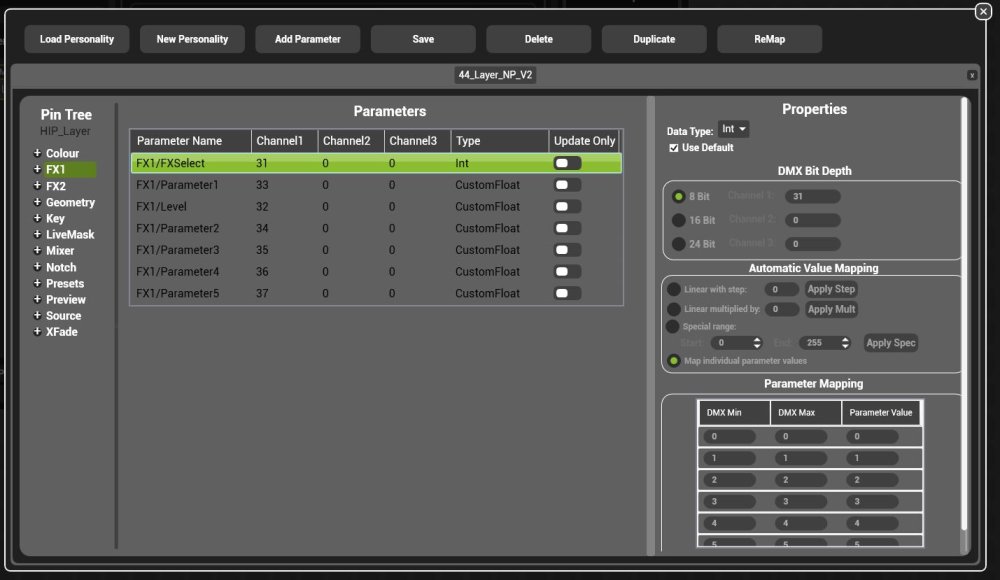This screenshot has width=1000, height=580.
Task: Click the ReMap button
Action: [x=769, y=39]
